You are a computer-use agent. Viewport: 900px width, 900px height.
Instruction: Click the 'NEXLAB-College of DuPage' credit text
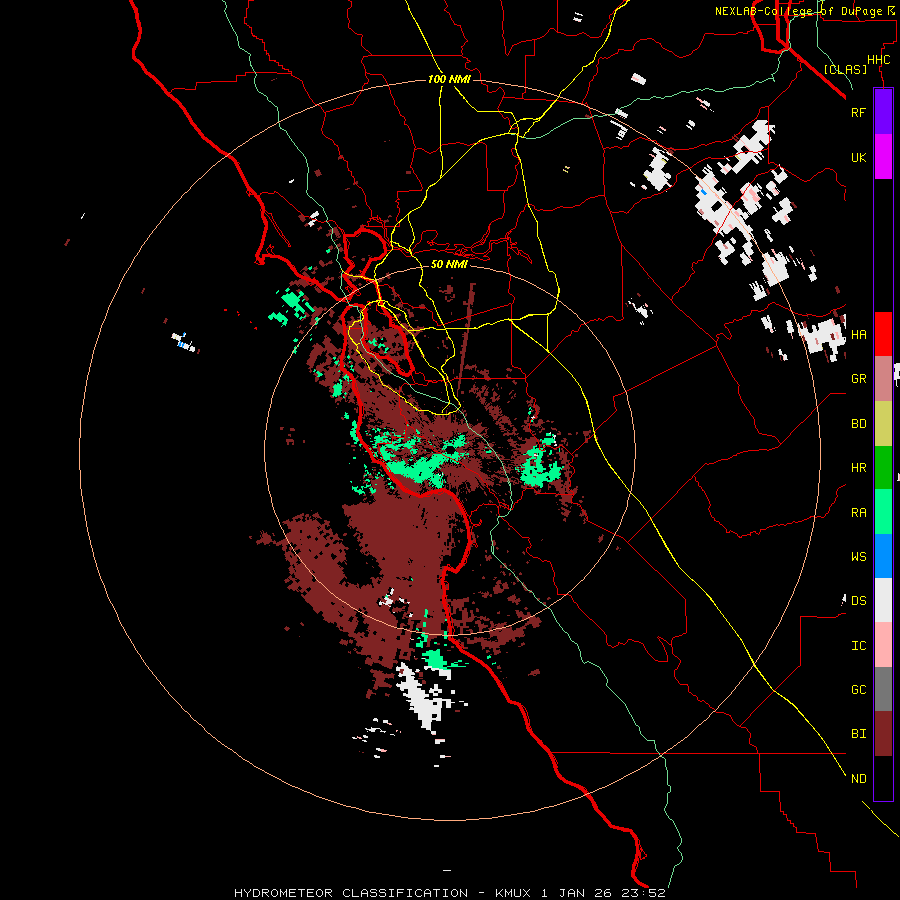pyautogui.click(x=798, y=11)
